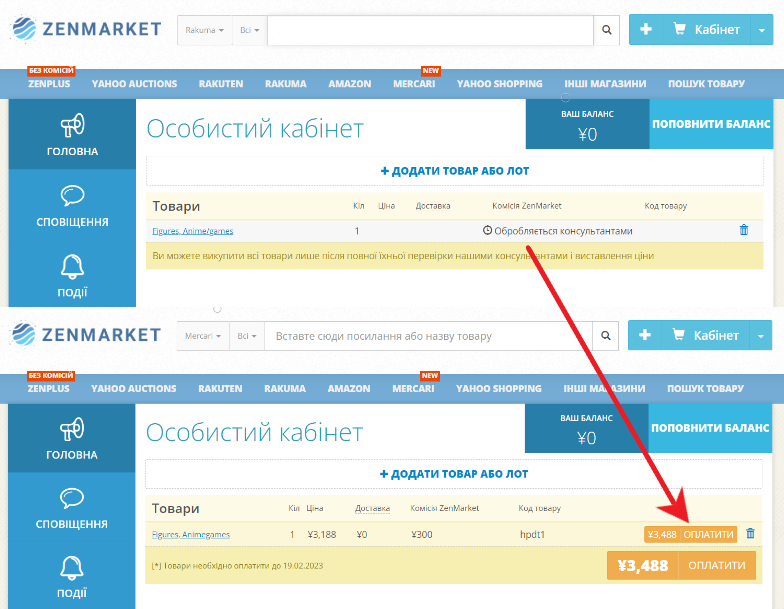Click ДОДАТИ ТОВАР АБО ЛОТ in the upper cabinet
This screenshot has height=609, width=784.
(x=454, y=171)
